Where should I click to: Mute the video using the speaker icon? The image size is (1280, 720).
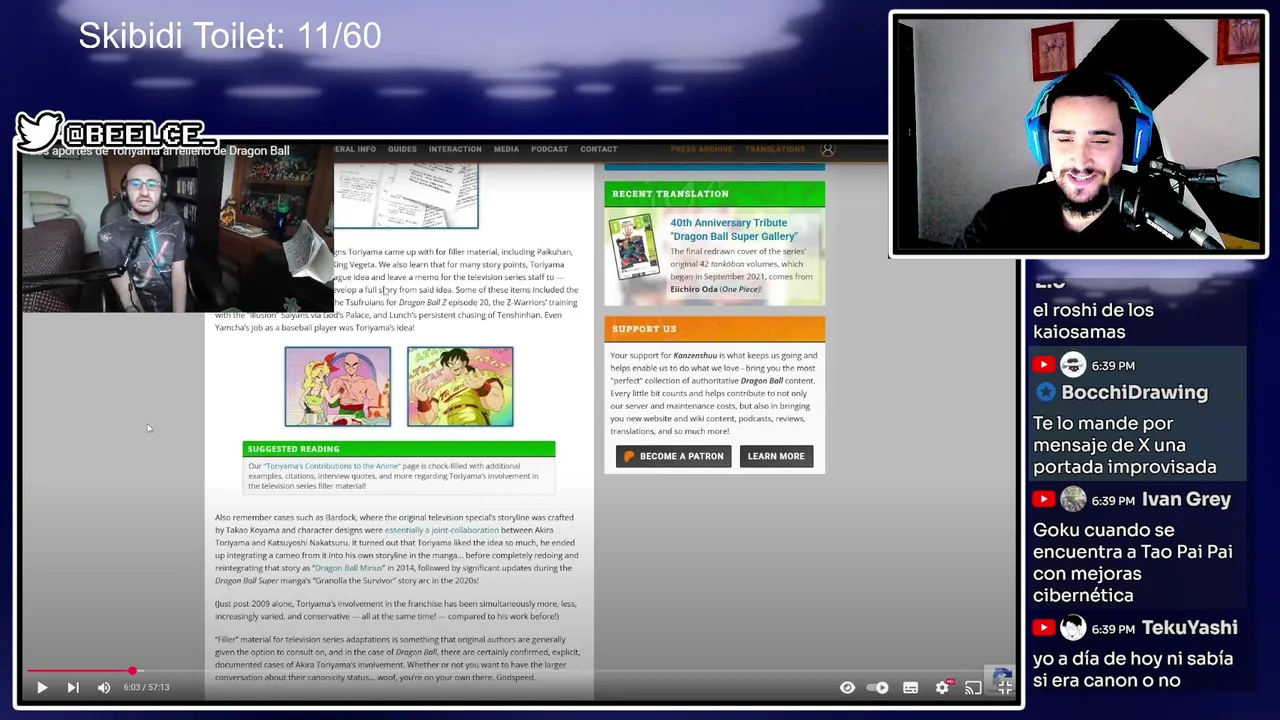point(104,687)
